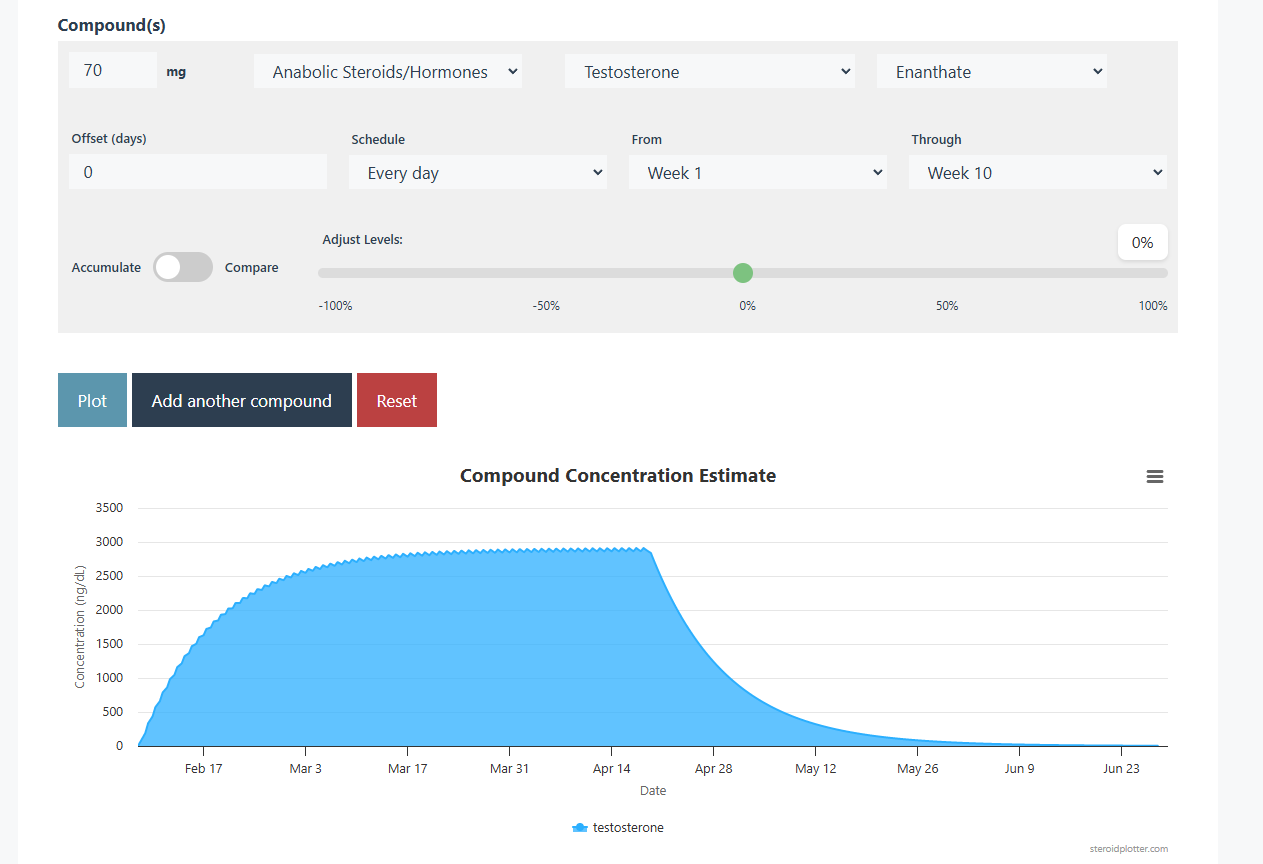Expand the Schedule 'Every day' dropdown
The image size is (1263, 864).
pos(477,173)
